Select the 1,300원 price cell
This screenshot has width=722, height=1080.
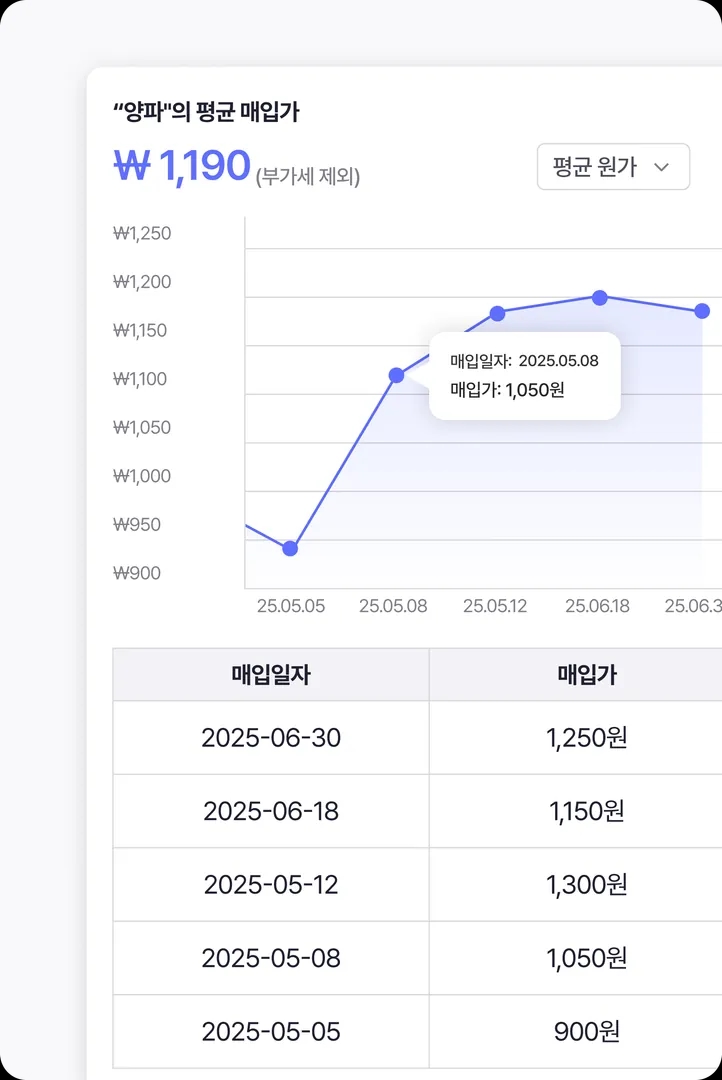tap(586, 885)
